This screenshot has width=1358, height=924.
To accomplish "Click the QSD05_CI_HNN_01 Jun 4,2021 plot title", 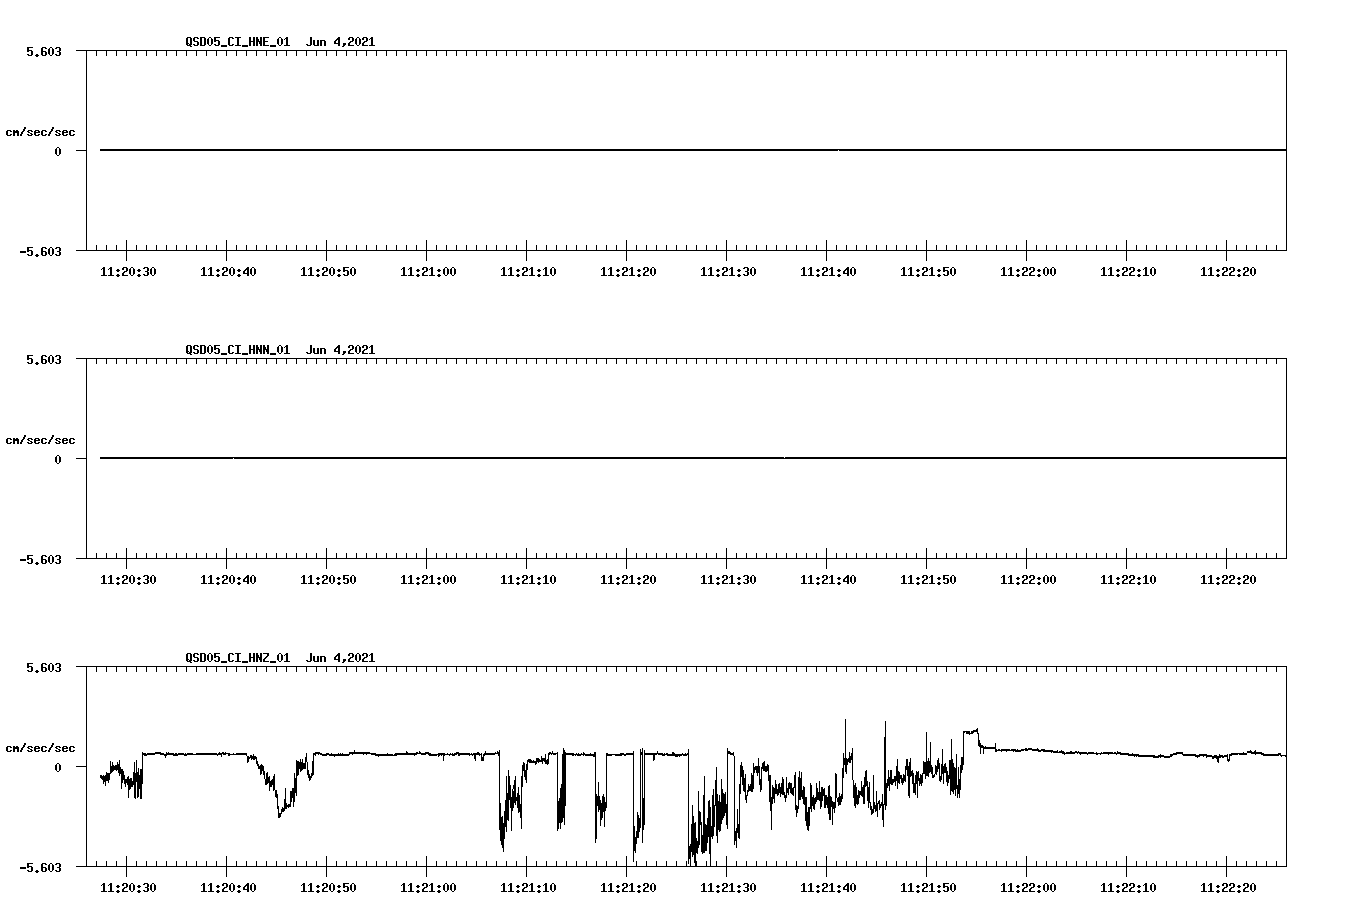I will click(280, 350).
